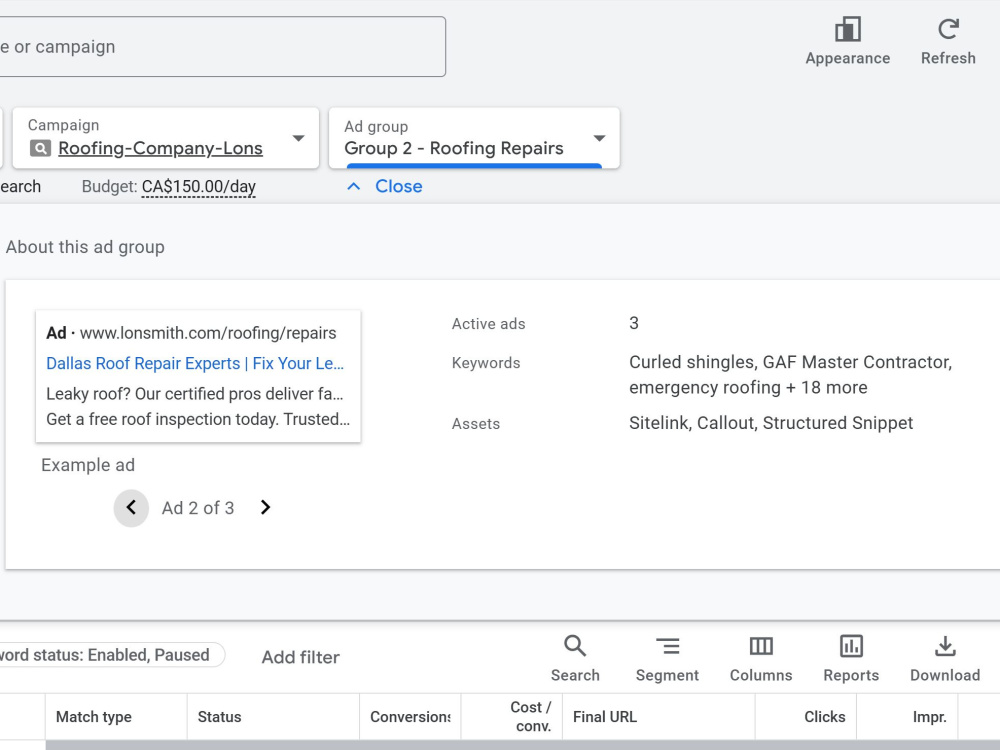Sort by the Match type column header
The width and height of the screenshot is (1000, 750).
click(x=94, y=717)
